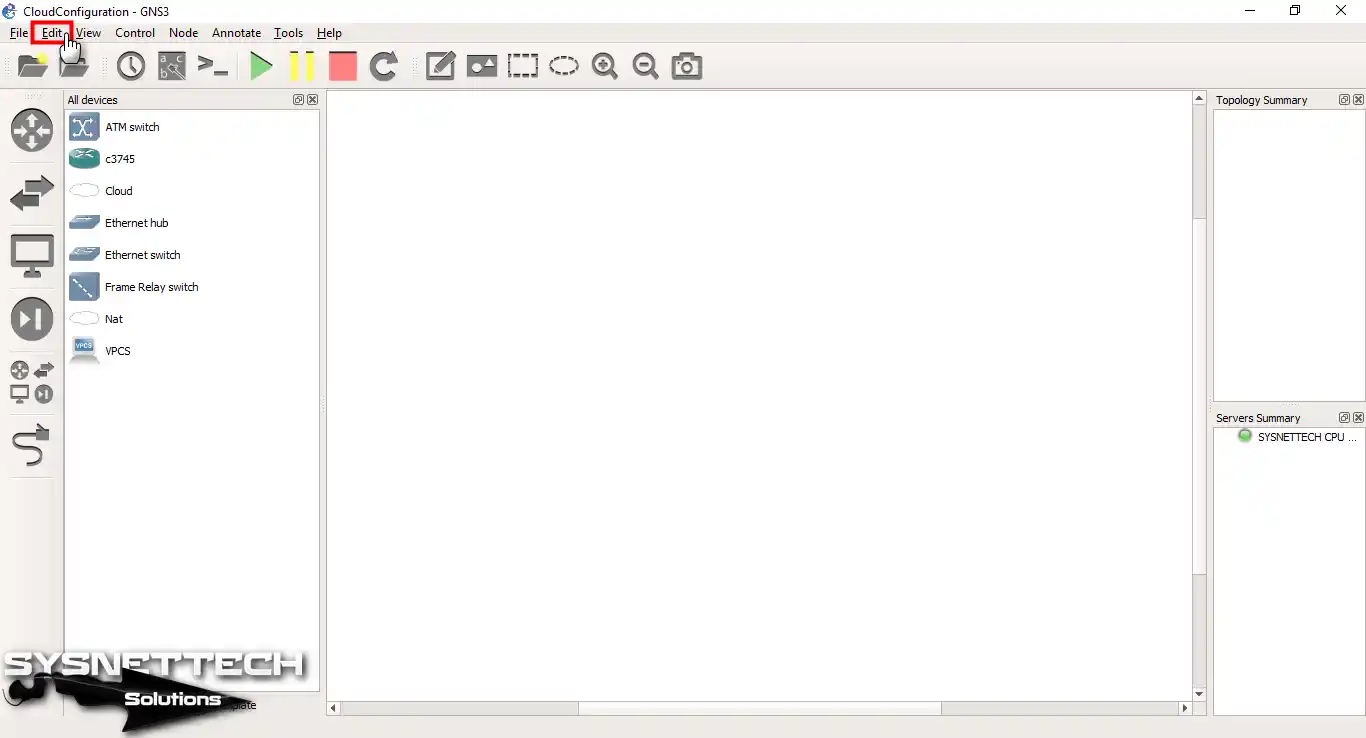Image resolution: width=1366 pixels, height=738 pixels.
Task: Take a screenshot using the camera icon
Action: coord(686,66)
